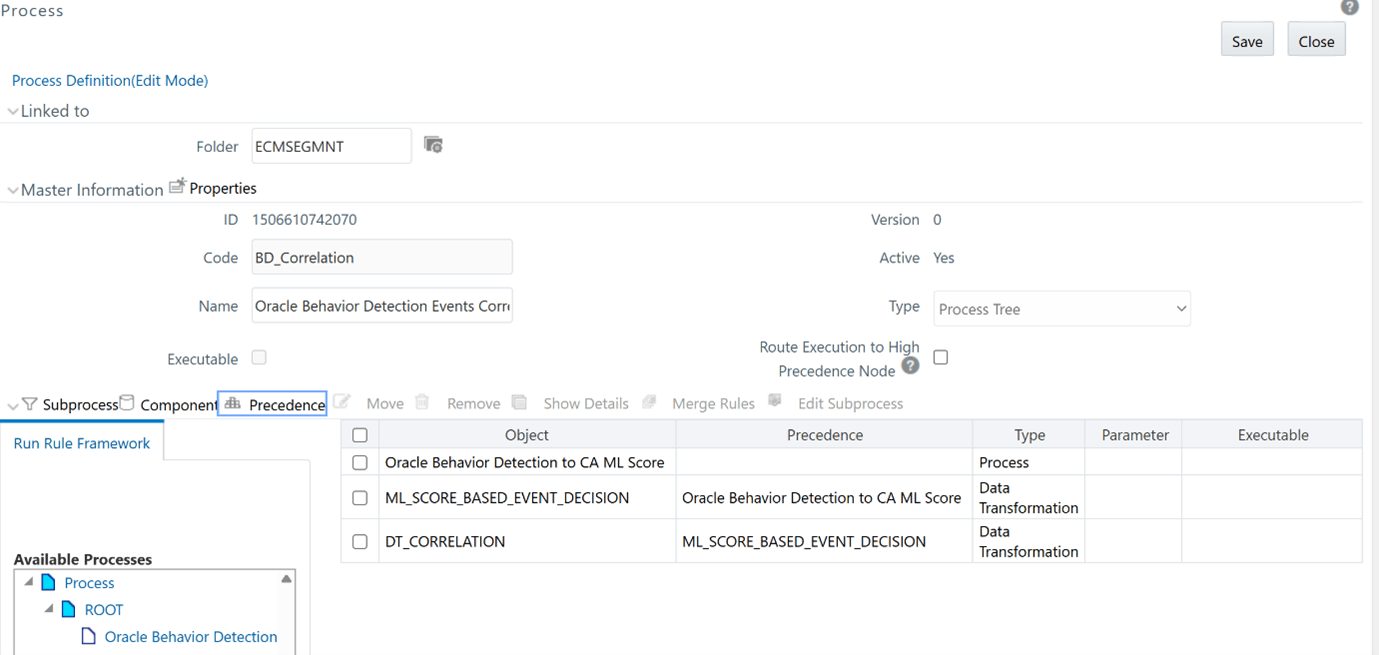Click the Component cylinder icon
This screenshot has height=655, width=1379.
tap(127, 403)
